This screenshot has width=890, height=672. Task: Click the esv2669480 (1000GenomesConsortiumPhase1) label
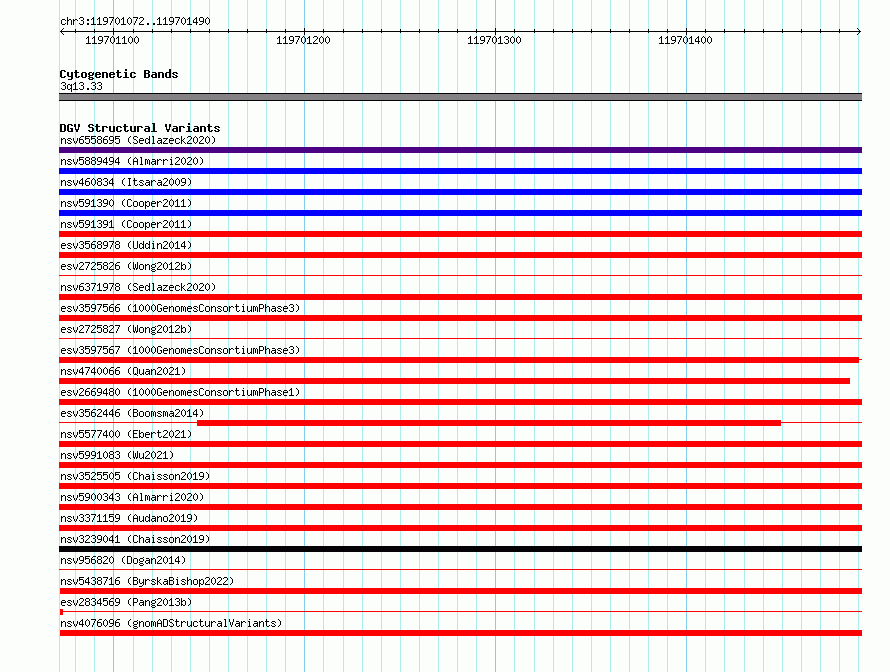[180, 392]
